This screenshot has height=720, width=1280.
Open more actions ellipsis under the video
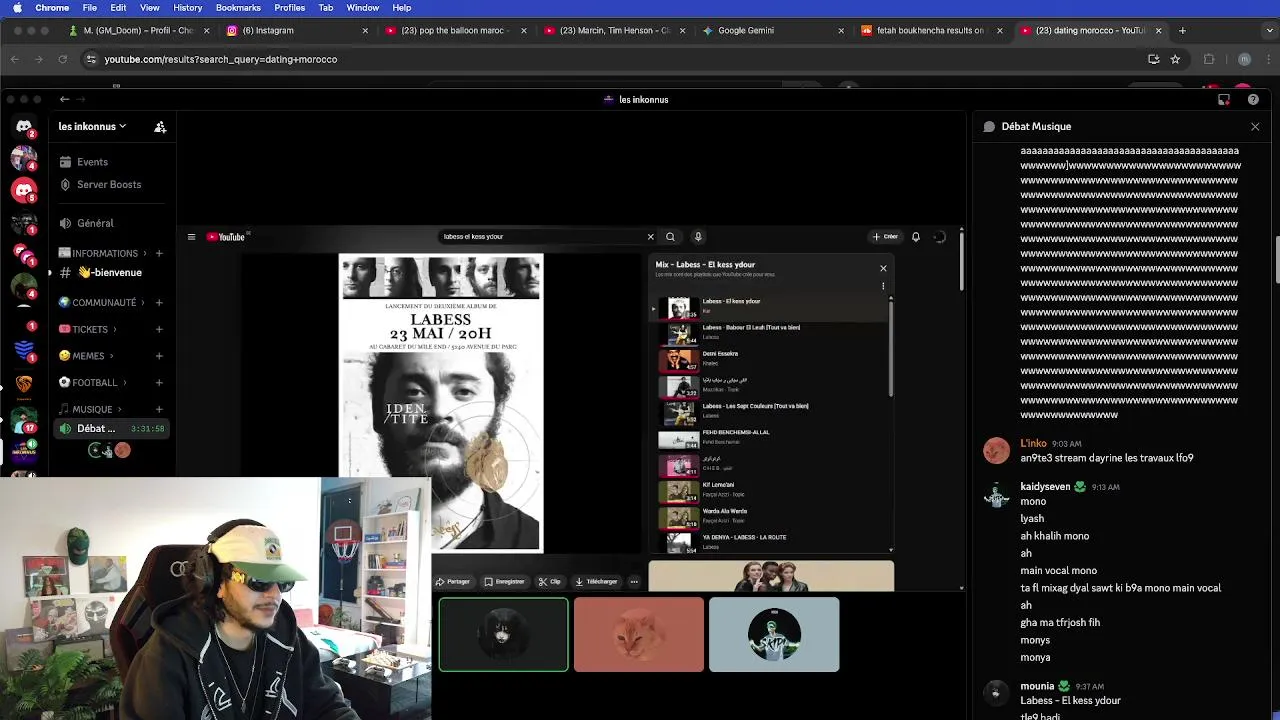click(634, 582)
